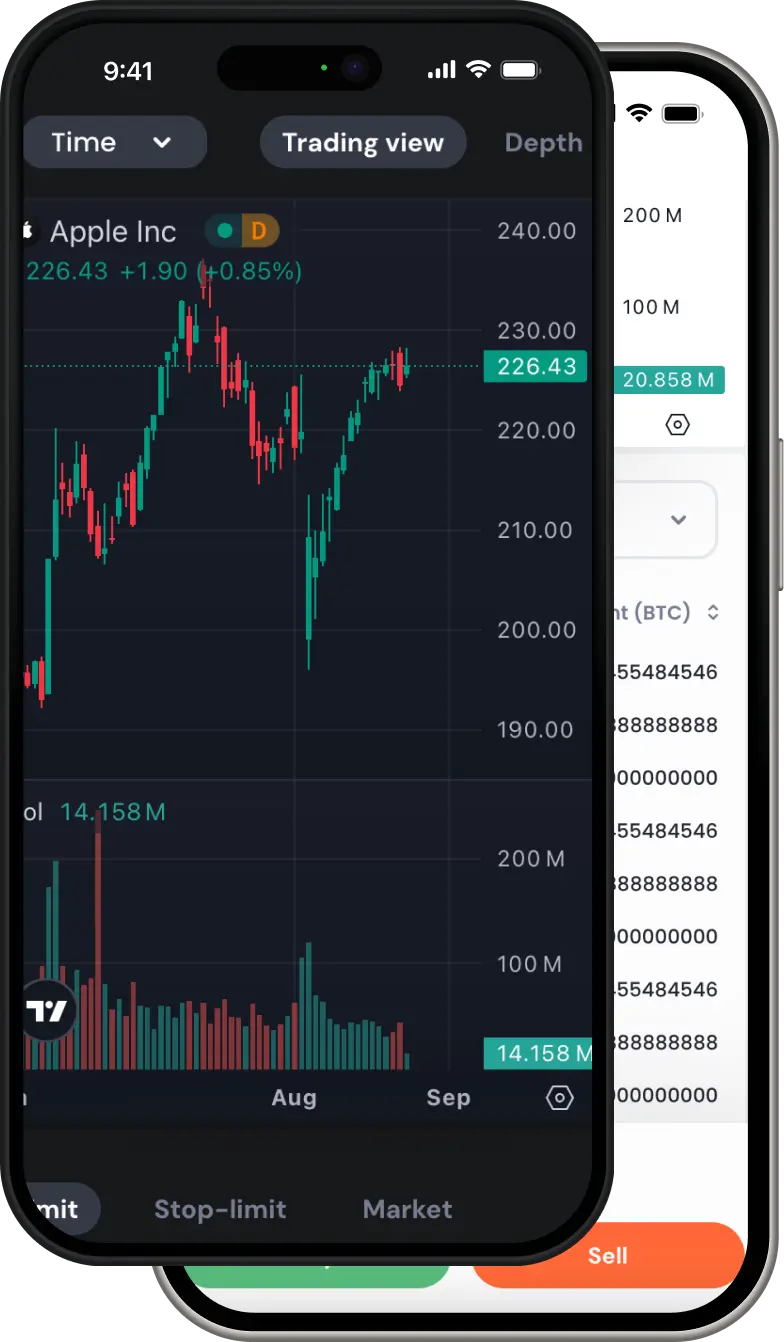This screenshot has height=1342, width=784.
Task: Open the Time dropdown
Action: click(113, 142)
